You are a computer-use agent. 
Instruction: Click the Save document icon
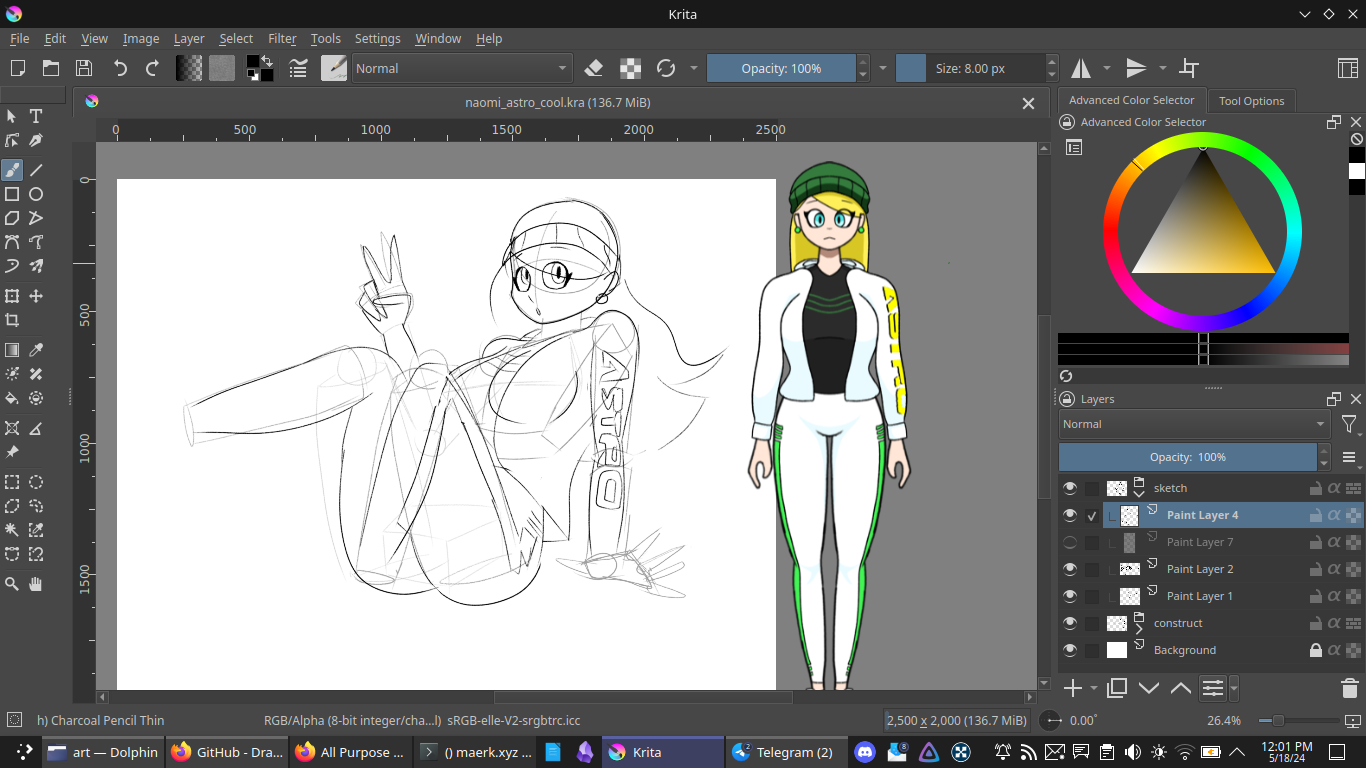tap(84, 68)
